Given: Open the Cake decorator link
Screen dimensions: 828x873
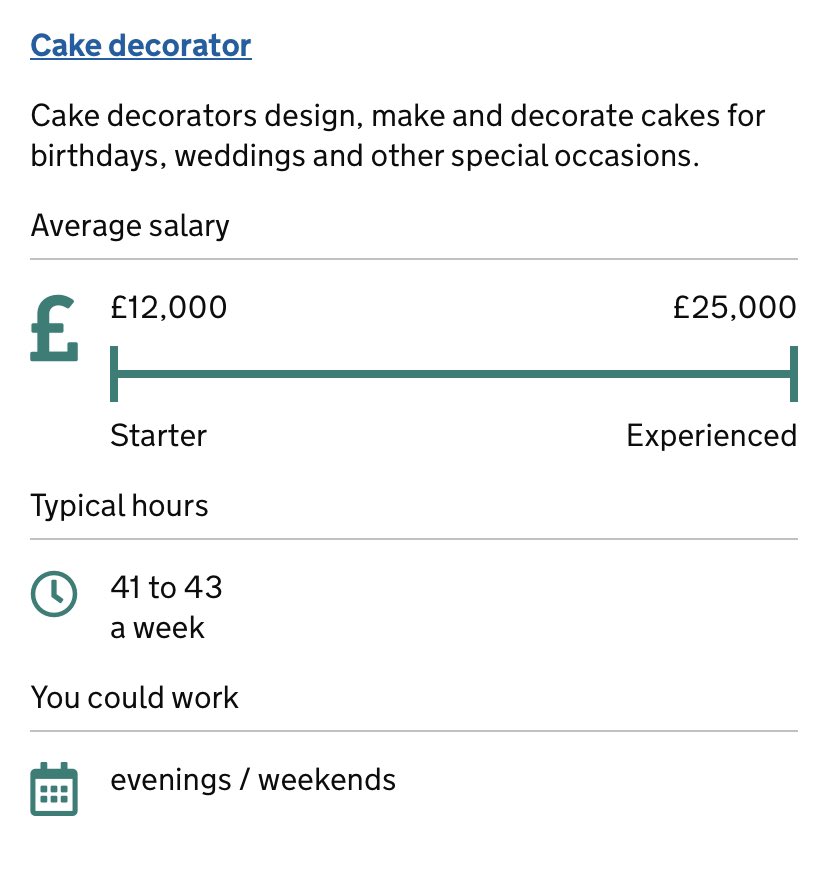Looking at the screenshot, I should click(x=141, y=46).
